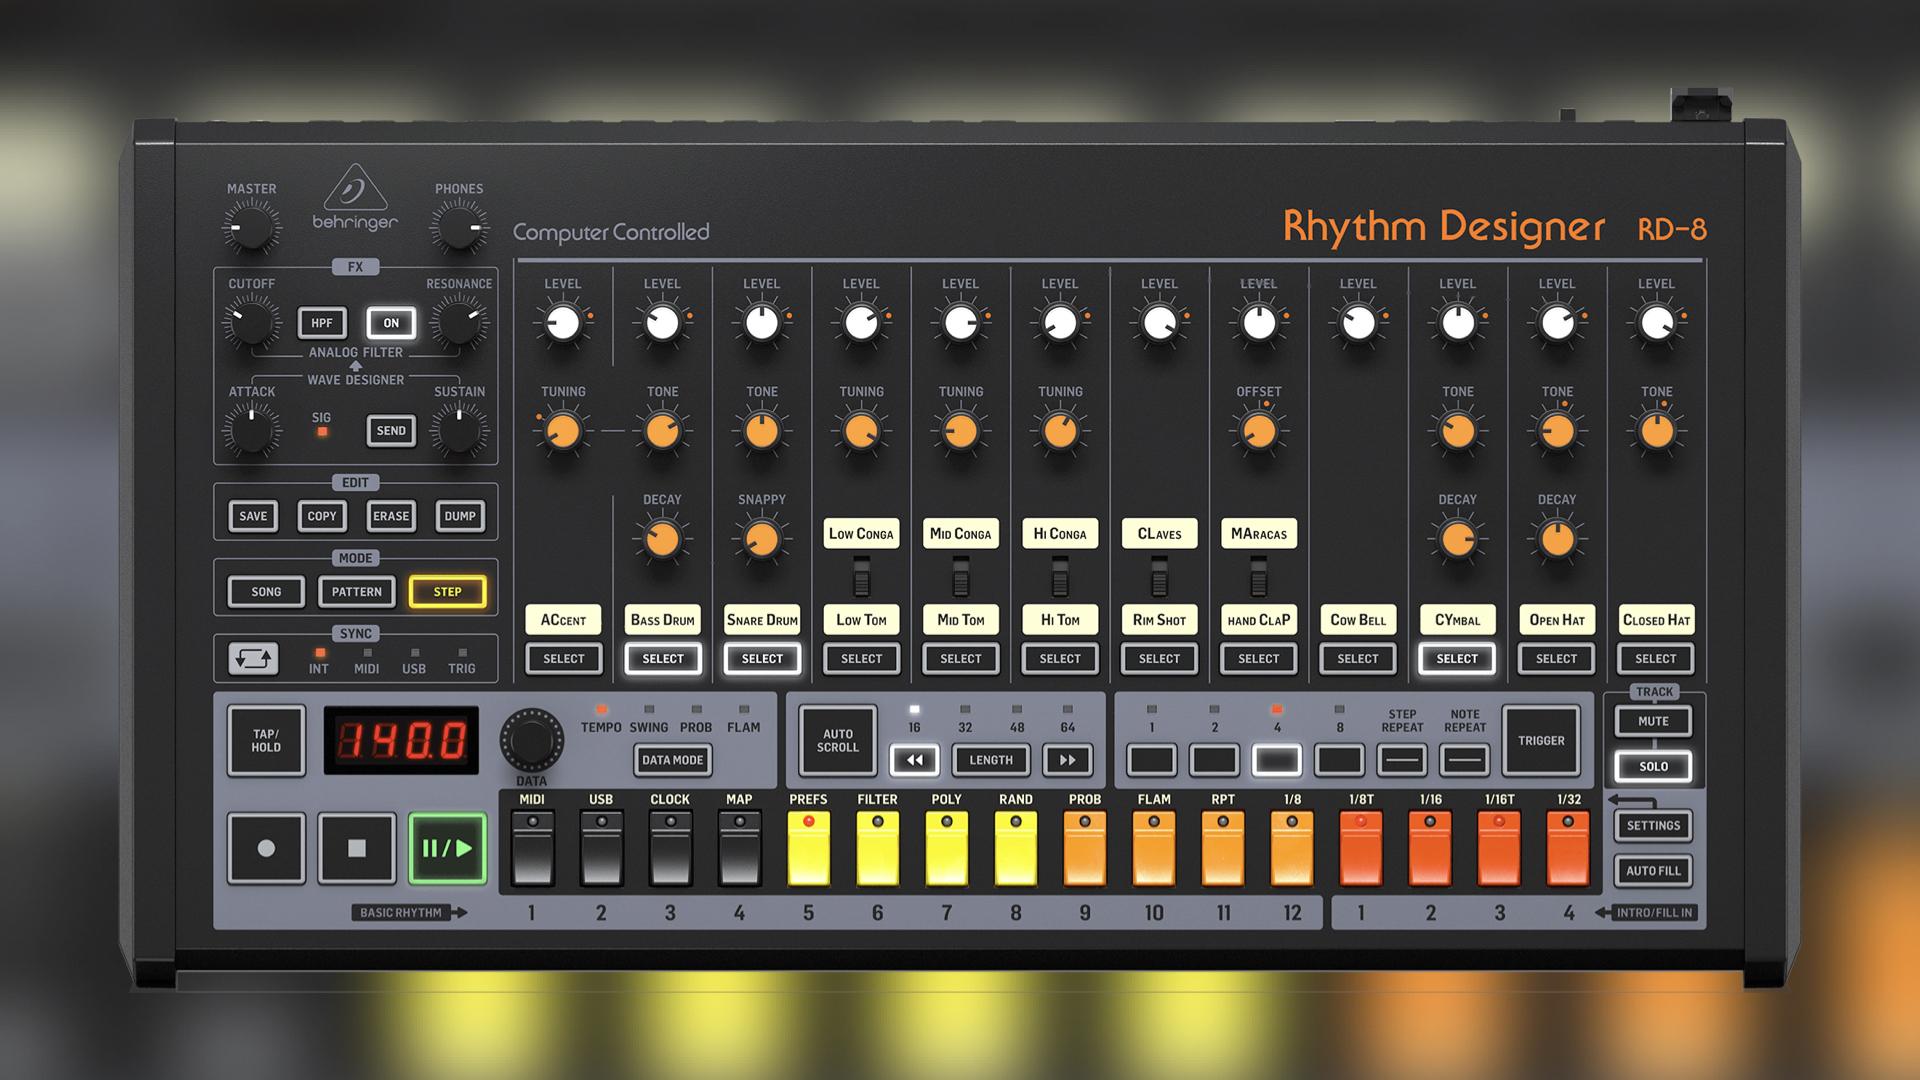Click the AUTO FILL button
This screenshot has height=1080, width=1920.
(1653, 871)
